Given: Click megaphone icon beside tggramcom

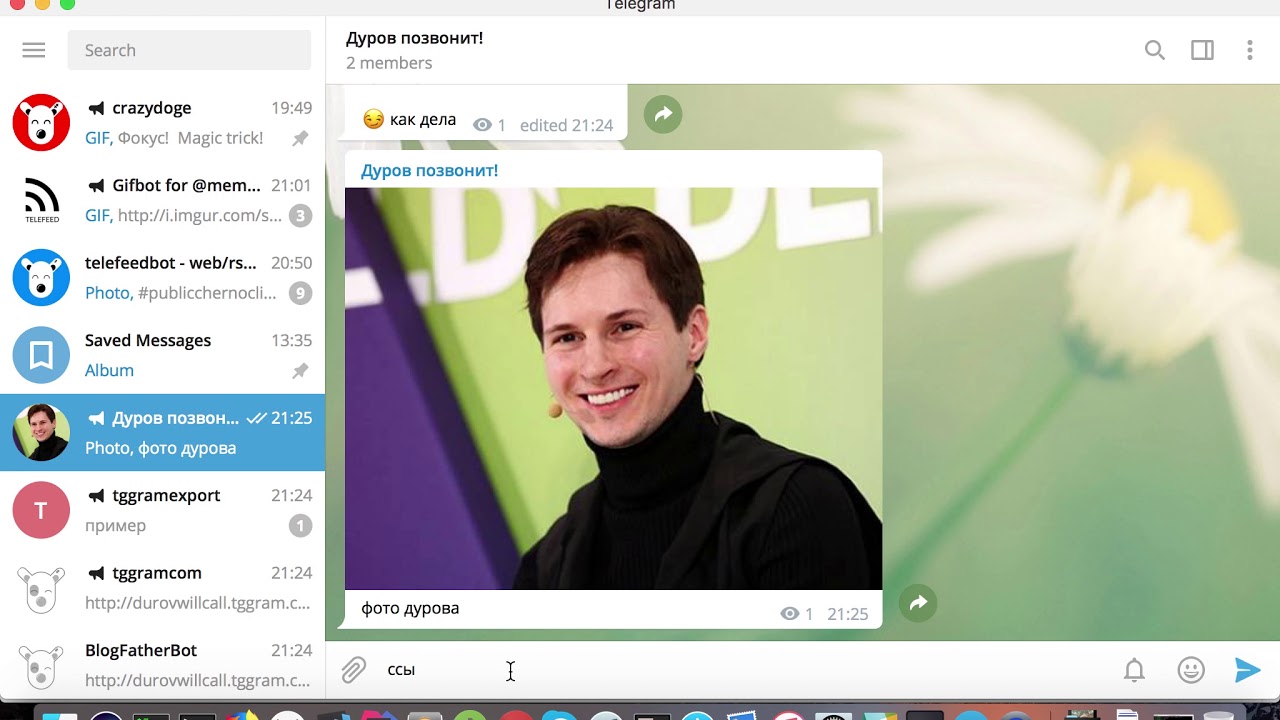Looking at the screenshot, I should pyautogui.click(x=96, y=573).
